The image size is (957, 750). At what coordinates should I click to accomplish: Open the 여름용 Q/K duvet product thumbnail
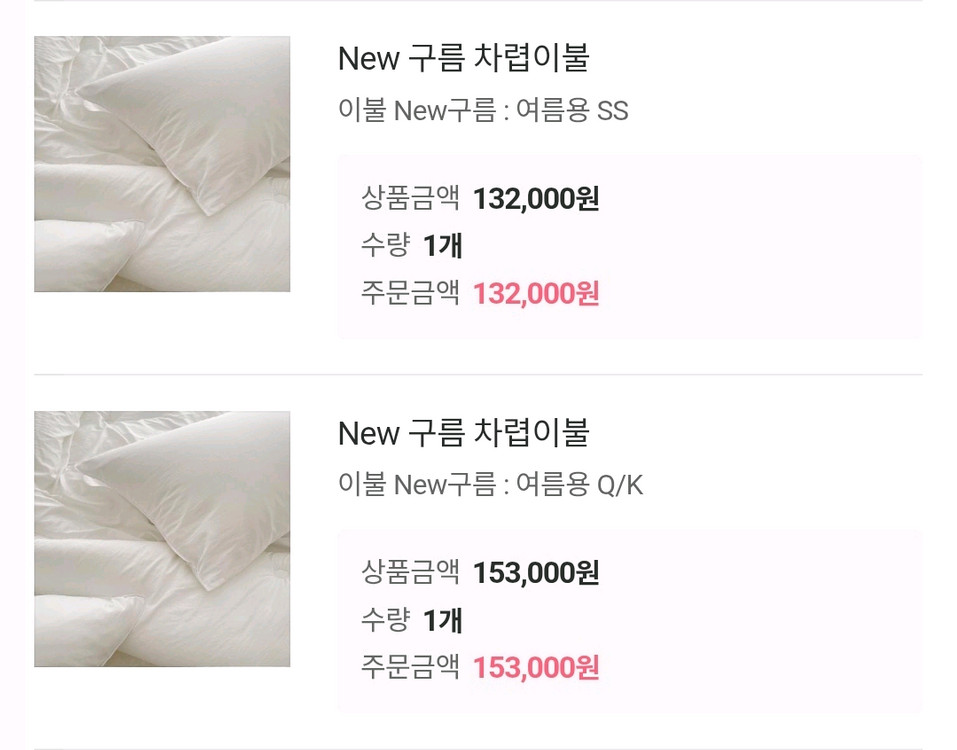point(162,539)
